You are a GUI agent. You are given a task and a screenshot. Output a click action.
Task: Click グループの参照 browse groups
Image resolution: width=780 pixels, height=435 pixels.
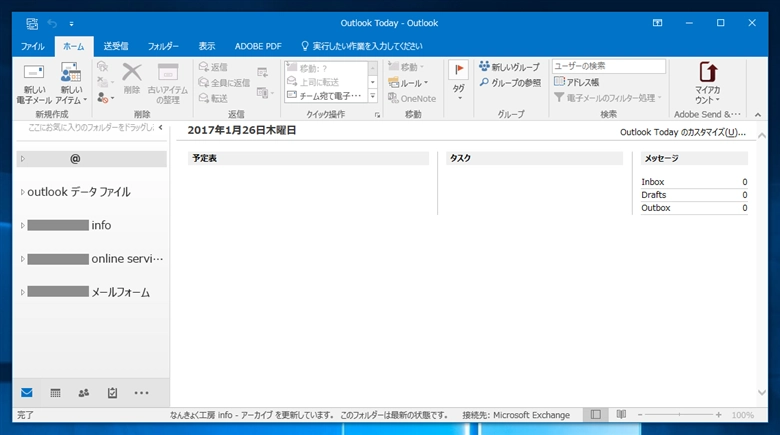(x=510, y=83)
